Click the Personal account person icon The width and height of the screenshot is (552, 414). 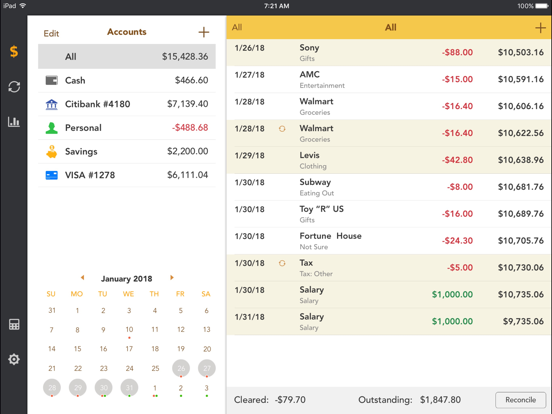(52, 128)
